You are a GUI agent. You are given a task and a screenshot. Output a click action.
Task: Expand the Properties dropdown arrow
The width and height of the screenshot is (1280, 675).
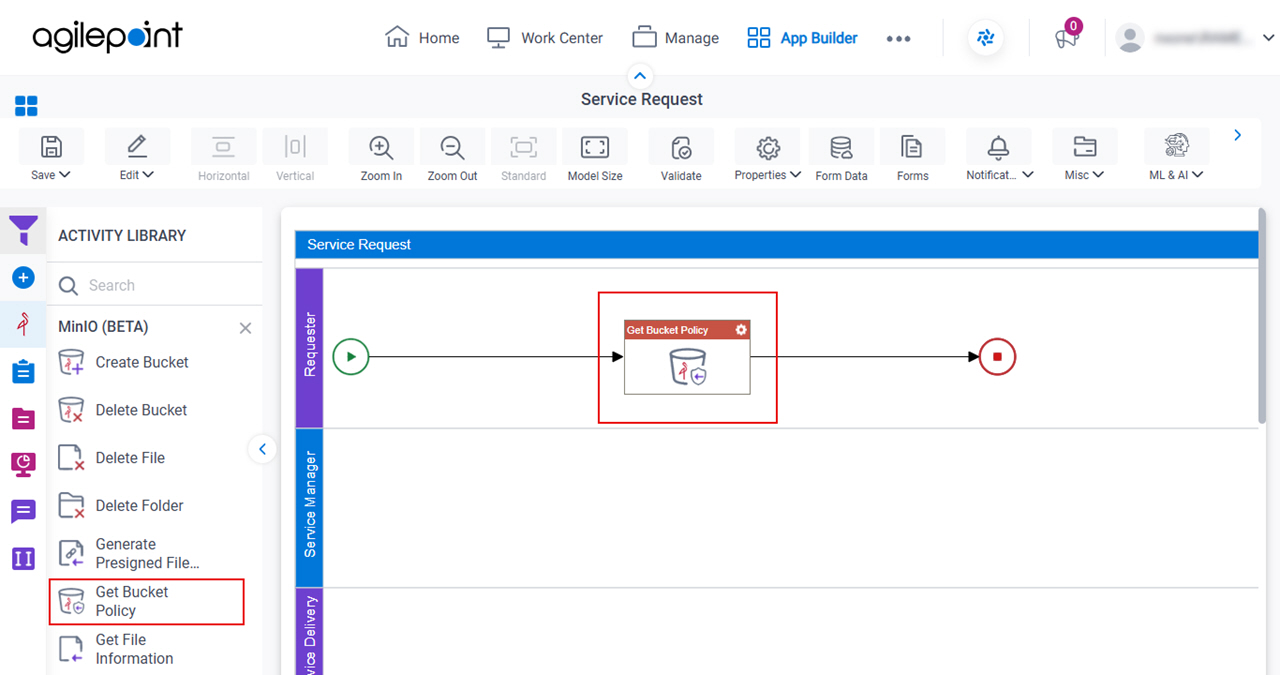(x=795, y=175)
